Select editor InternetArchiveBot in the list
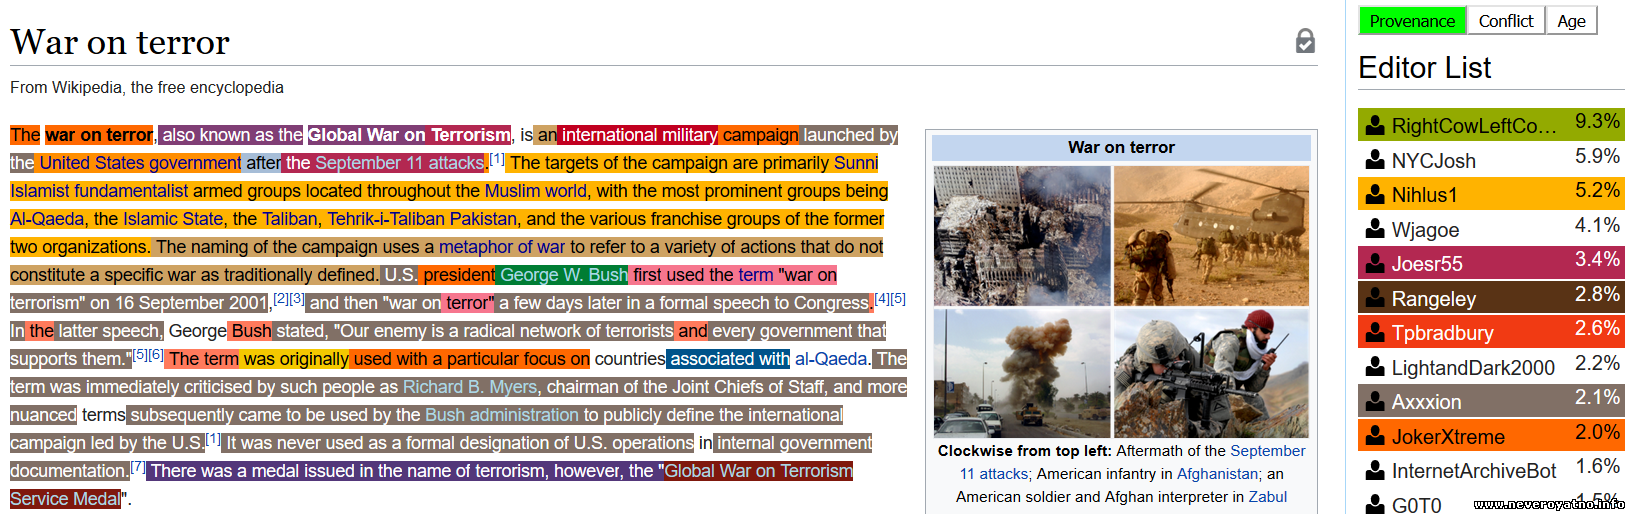1630x514 pixels. pos(1491,470)
